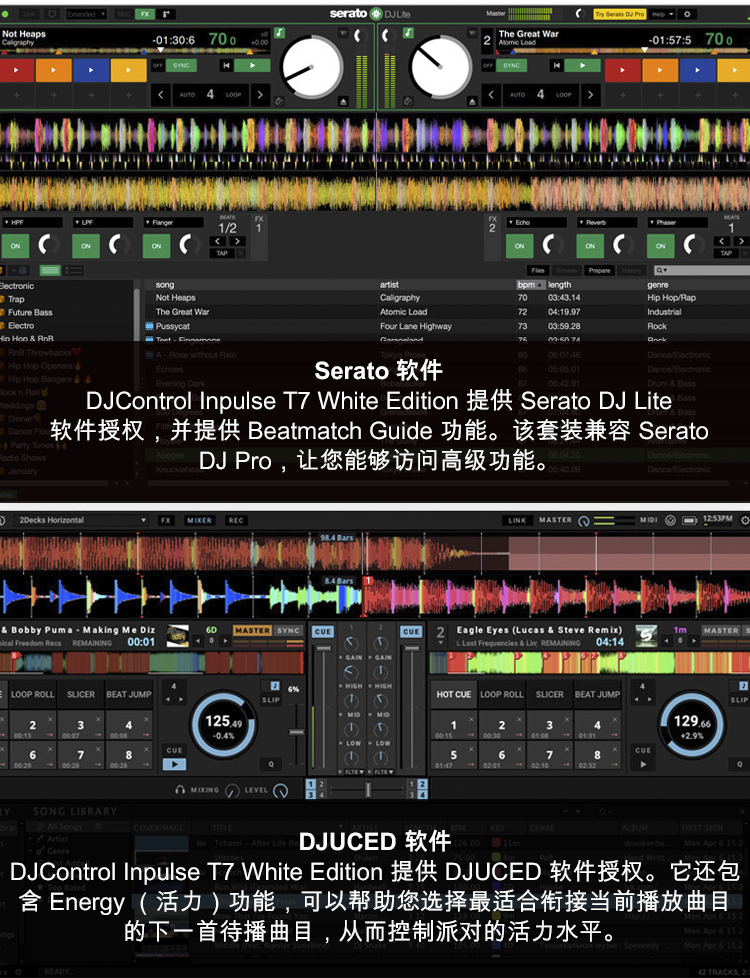Click the DJUCED crossfader
Image resolution: width=750 pixels, height=978 pixels.
click(x=366, y=790)
